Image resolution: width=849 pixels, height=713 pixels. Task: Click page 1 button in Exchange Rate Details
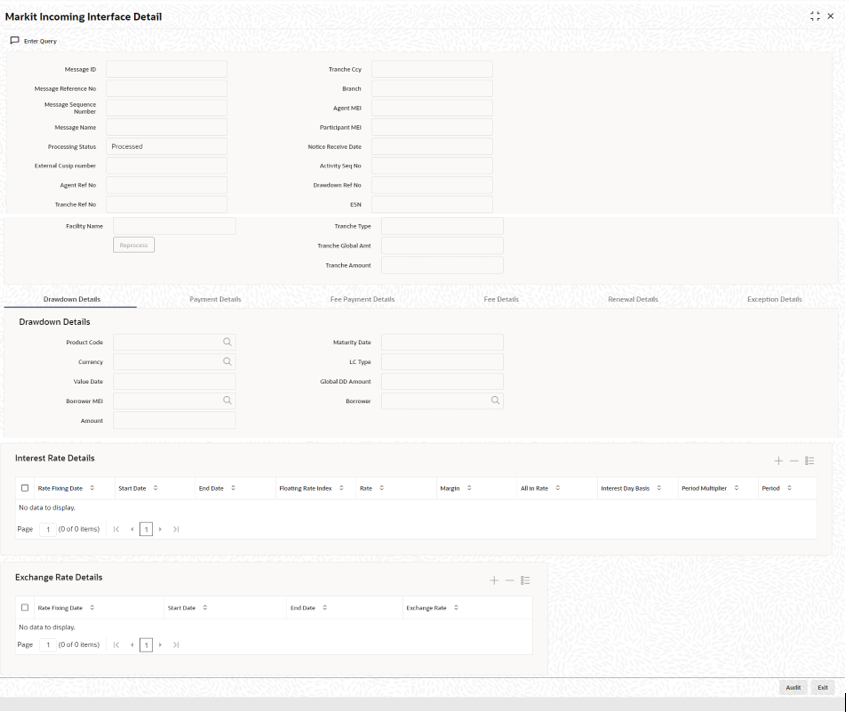tap(146, 645)
